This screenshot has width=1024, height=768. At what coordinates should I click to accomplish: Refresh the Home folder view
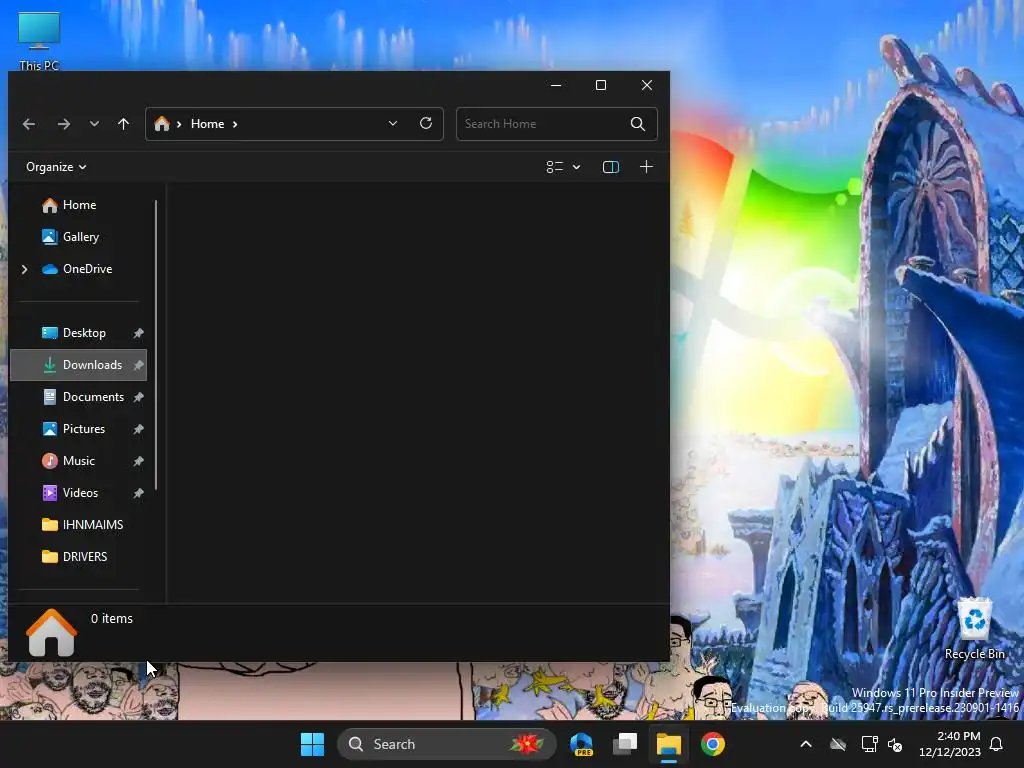tap(426, 123)
